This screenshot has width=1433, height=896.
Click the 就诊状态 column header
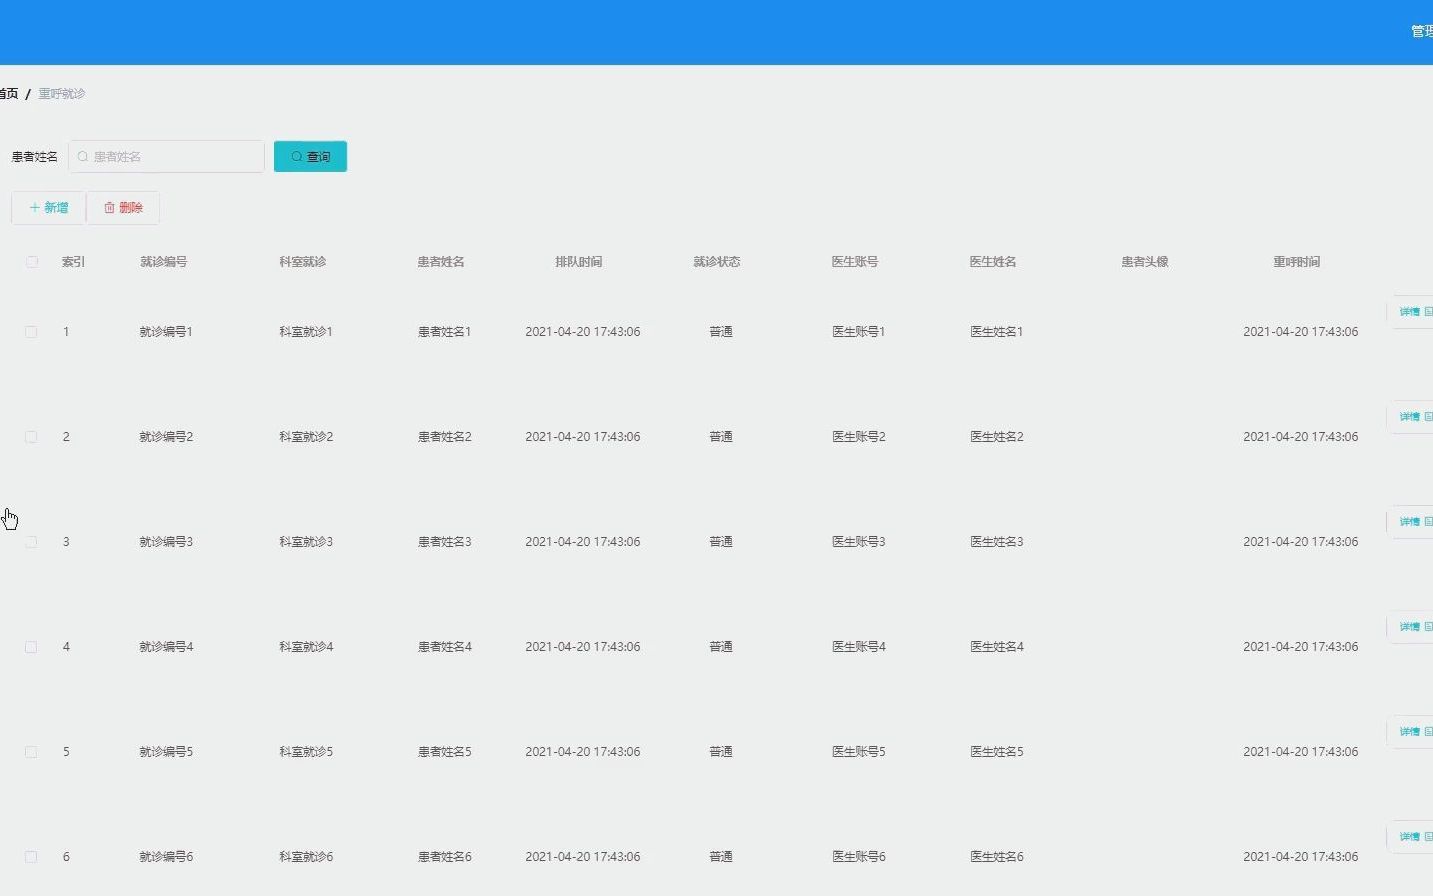[x=717, y=262]
